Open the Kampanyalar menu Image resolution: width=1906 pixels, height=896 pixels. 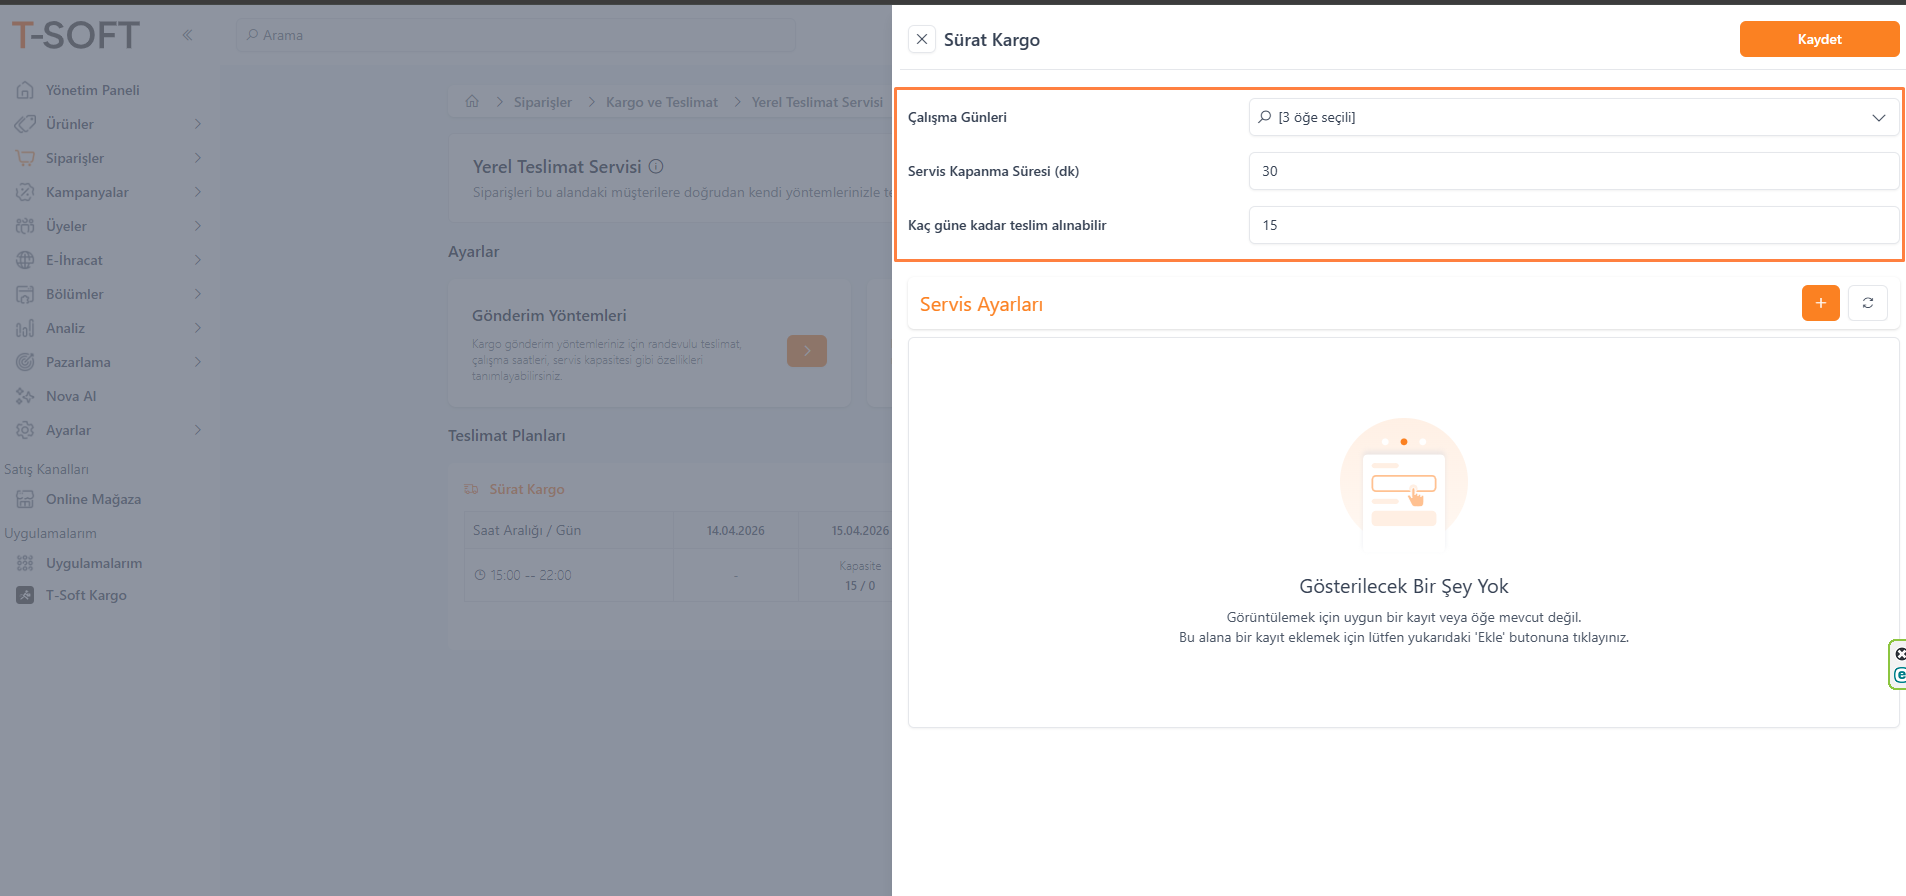109,192
